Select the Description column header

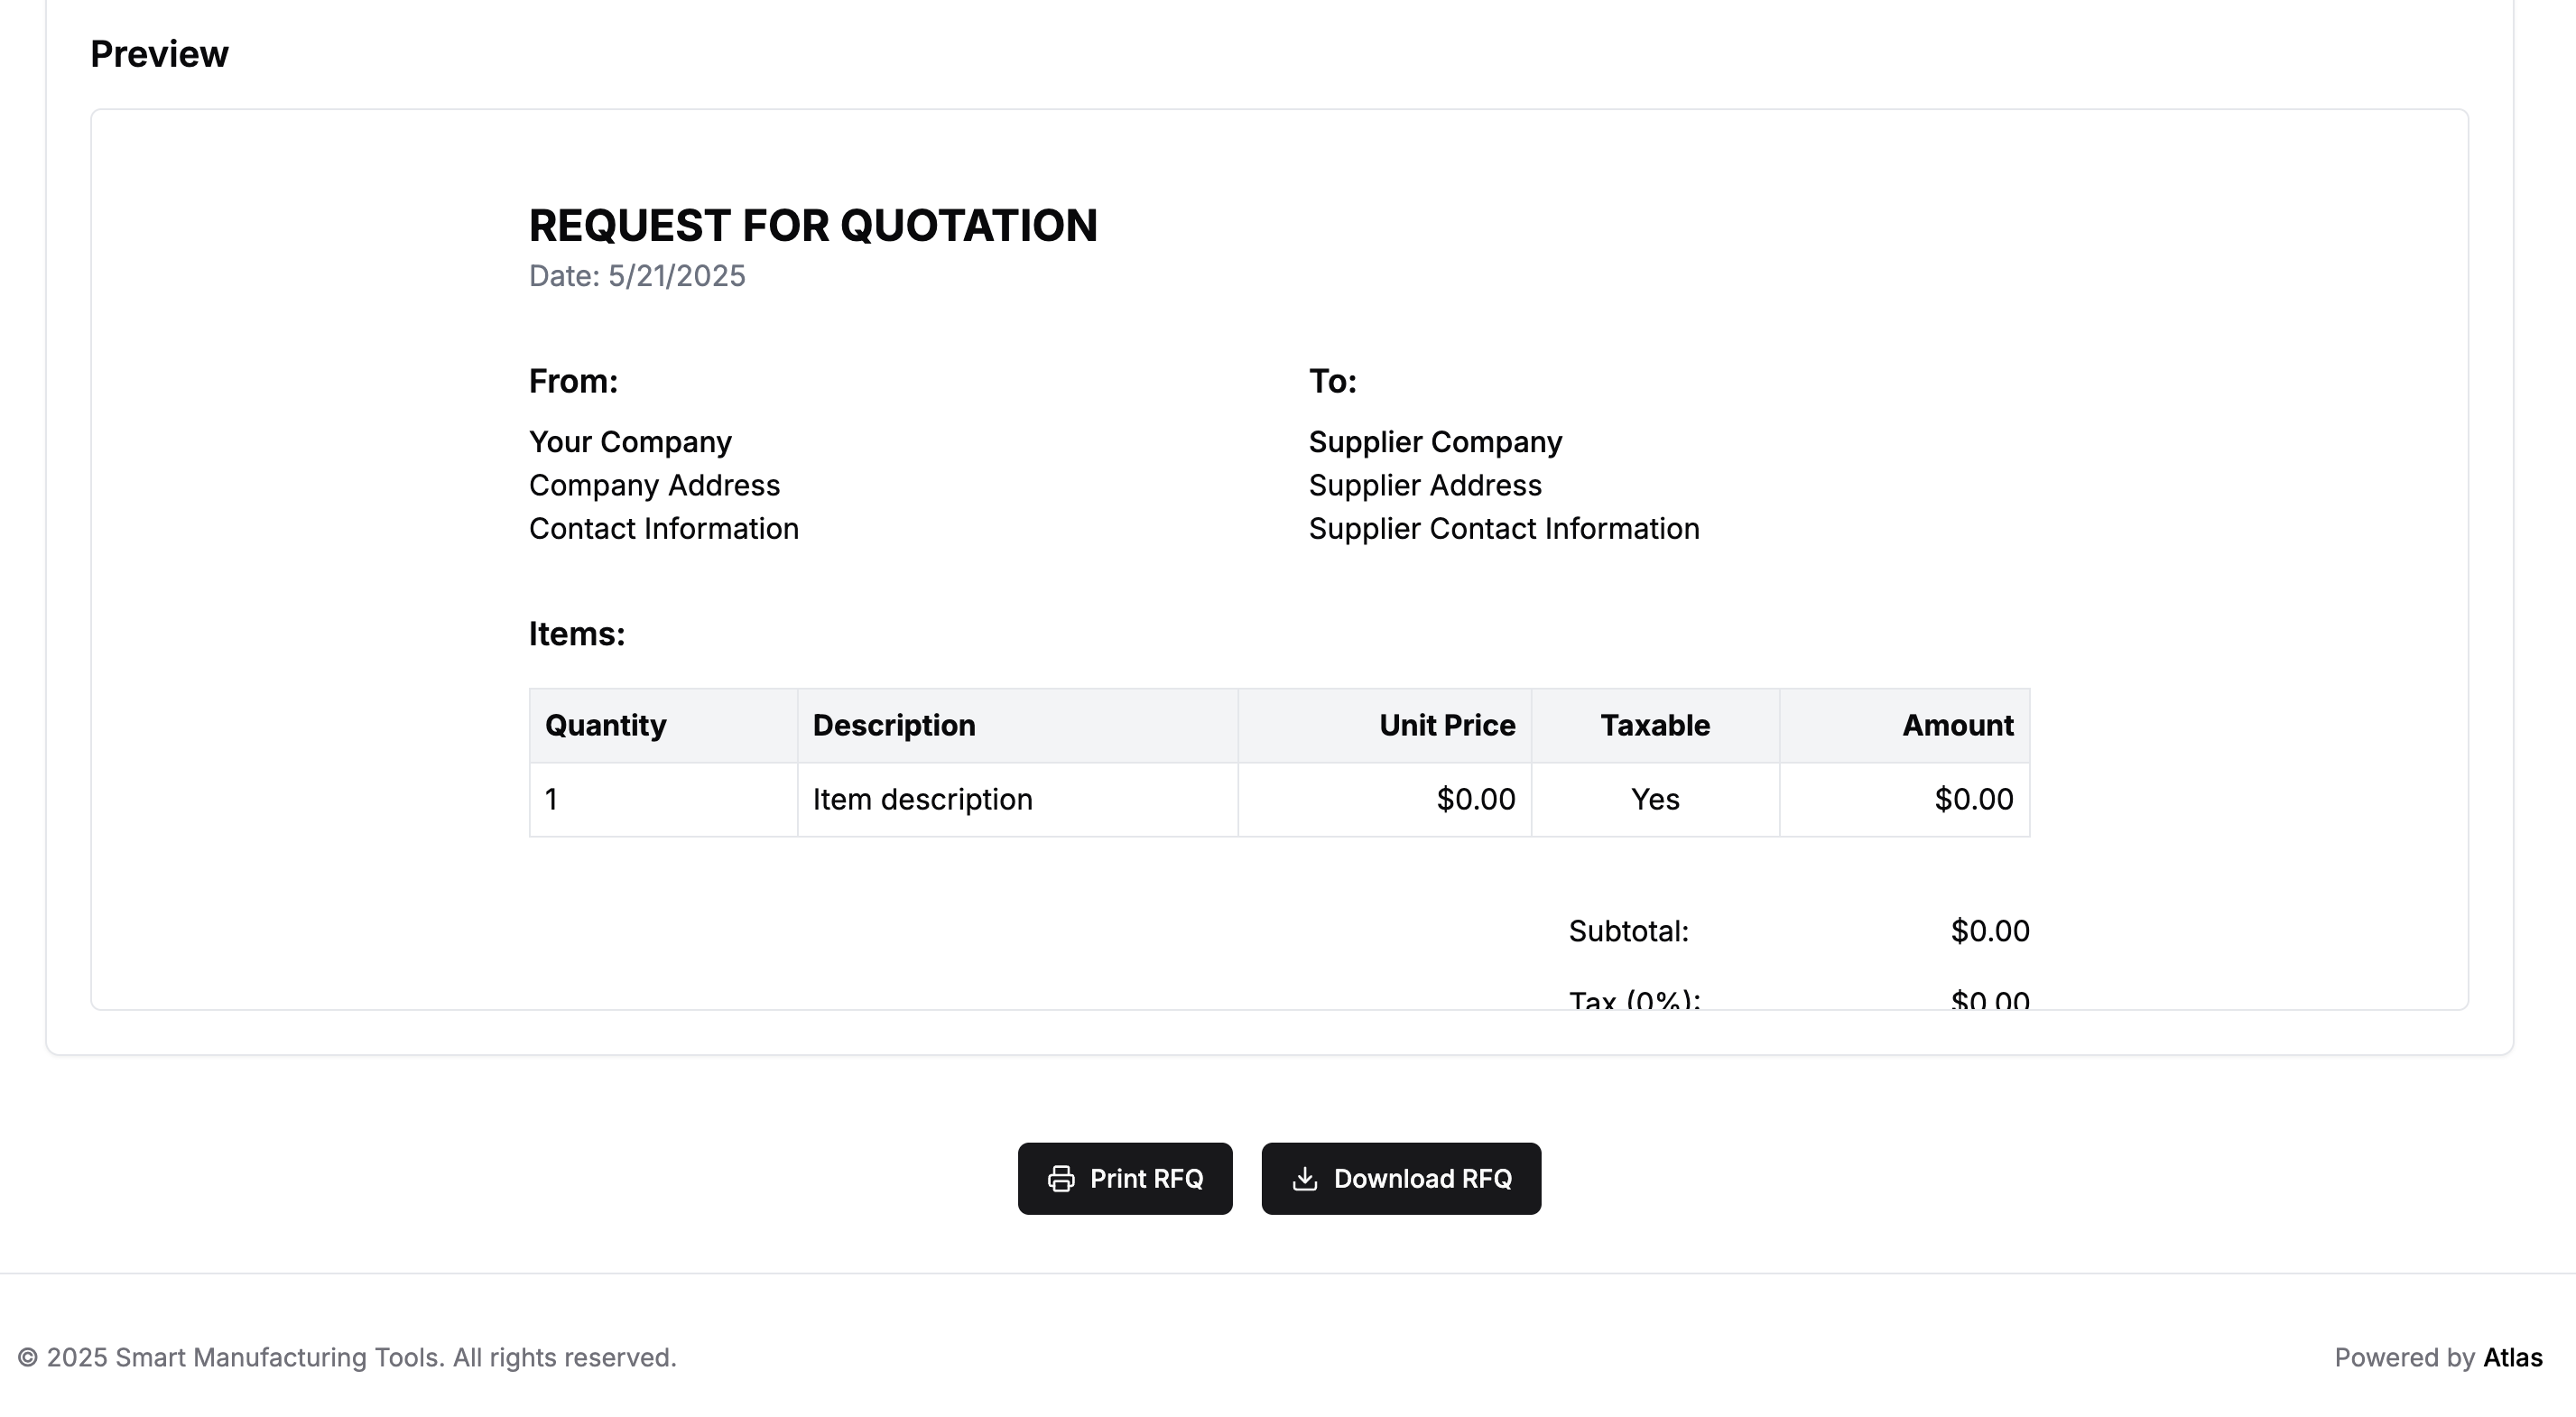click(893, 725)
